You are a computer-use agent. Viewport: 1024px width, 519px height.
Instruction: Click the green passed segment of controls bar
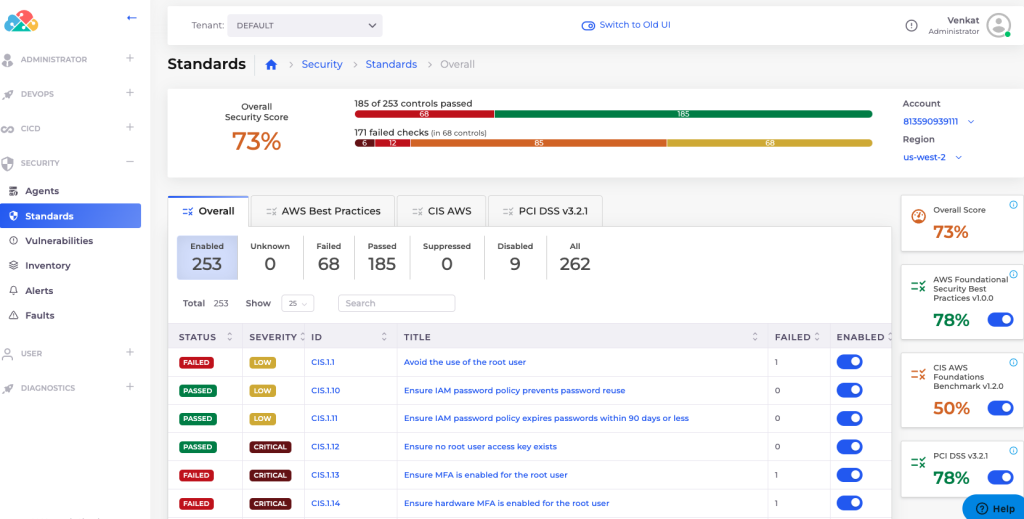(x=682, y=114)
